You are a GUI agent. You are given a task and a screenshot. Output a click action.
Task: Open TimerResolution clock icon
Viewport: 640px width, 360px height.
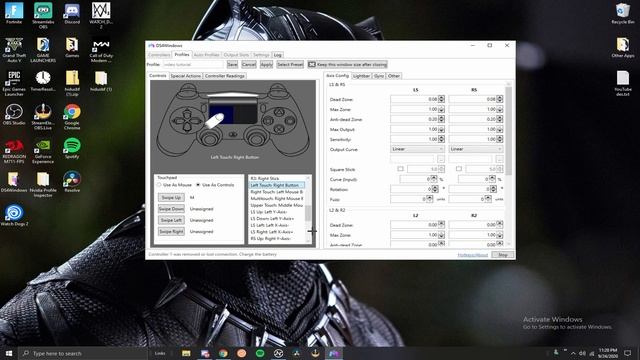tap(43, 80)
